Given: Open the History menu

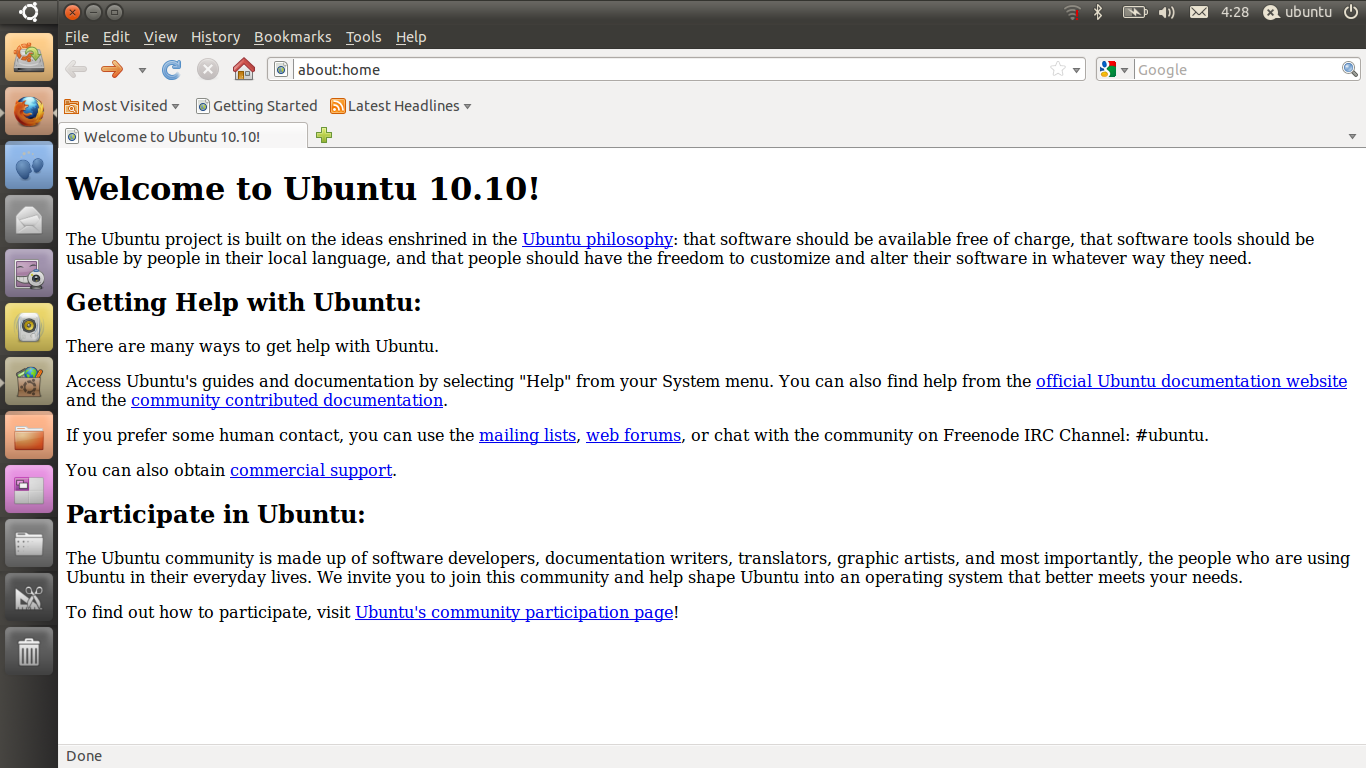Looking at the screenshot, I should 215,37.
